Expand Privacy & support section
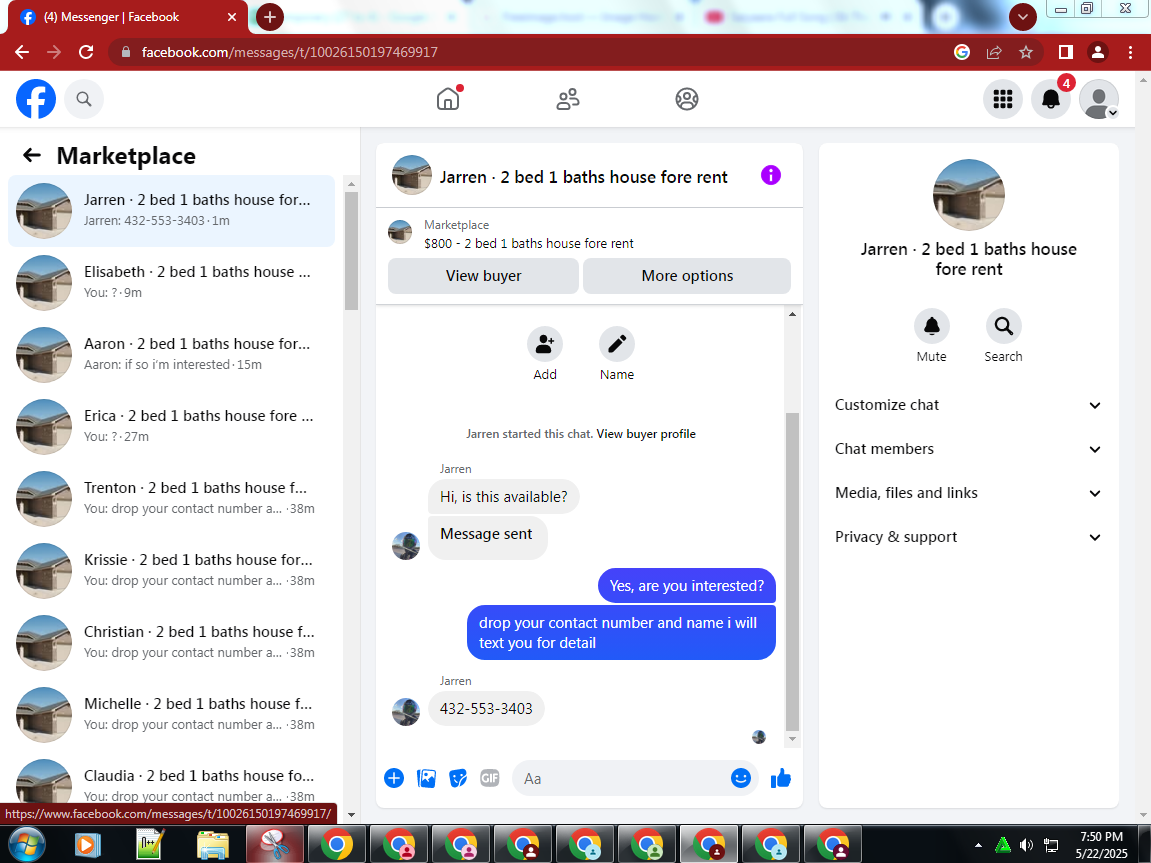This screenshot has width=1151, height=863. pyautogui.click(x=968, y=537)
